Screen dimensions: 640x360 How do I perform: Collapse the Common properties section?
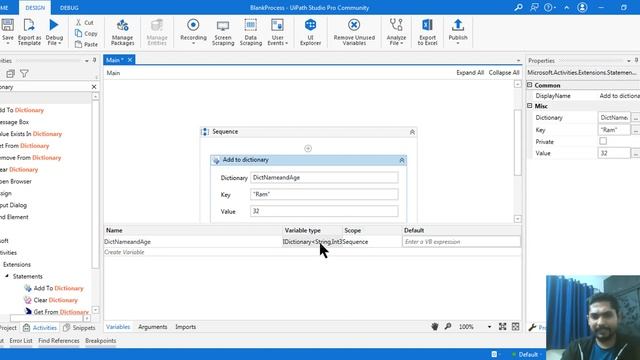point(529,85)
